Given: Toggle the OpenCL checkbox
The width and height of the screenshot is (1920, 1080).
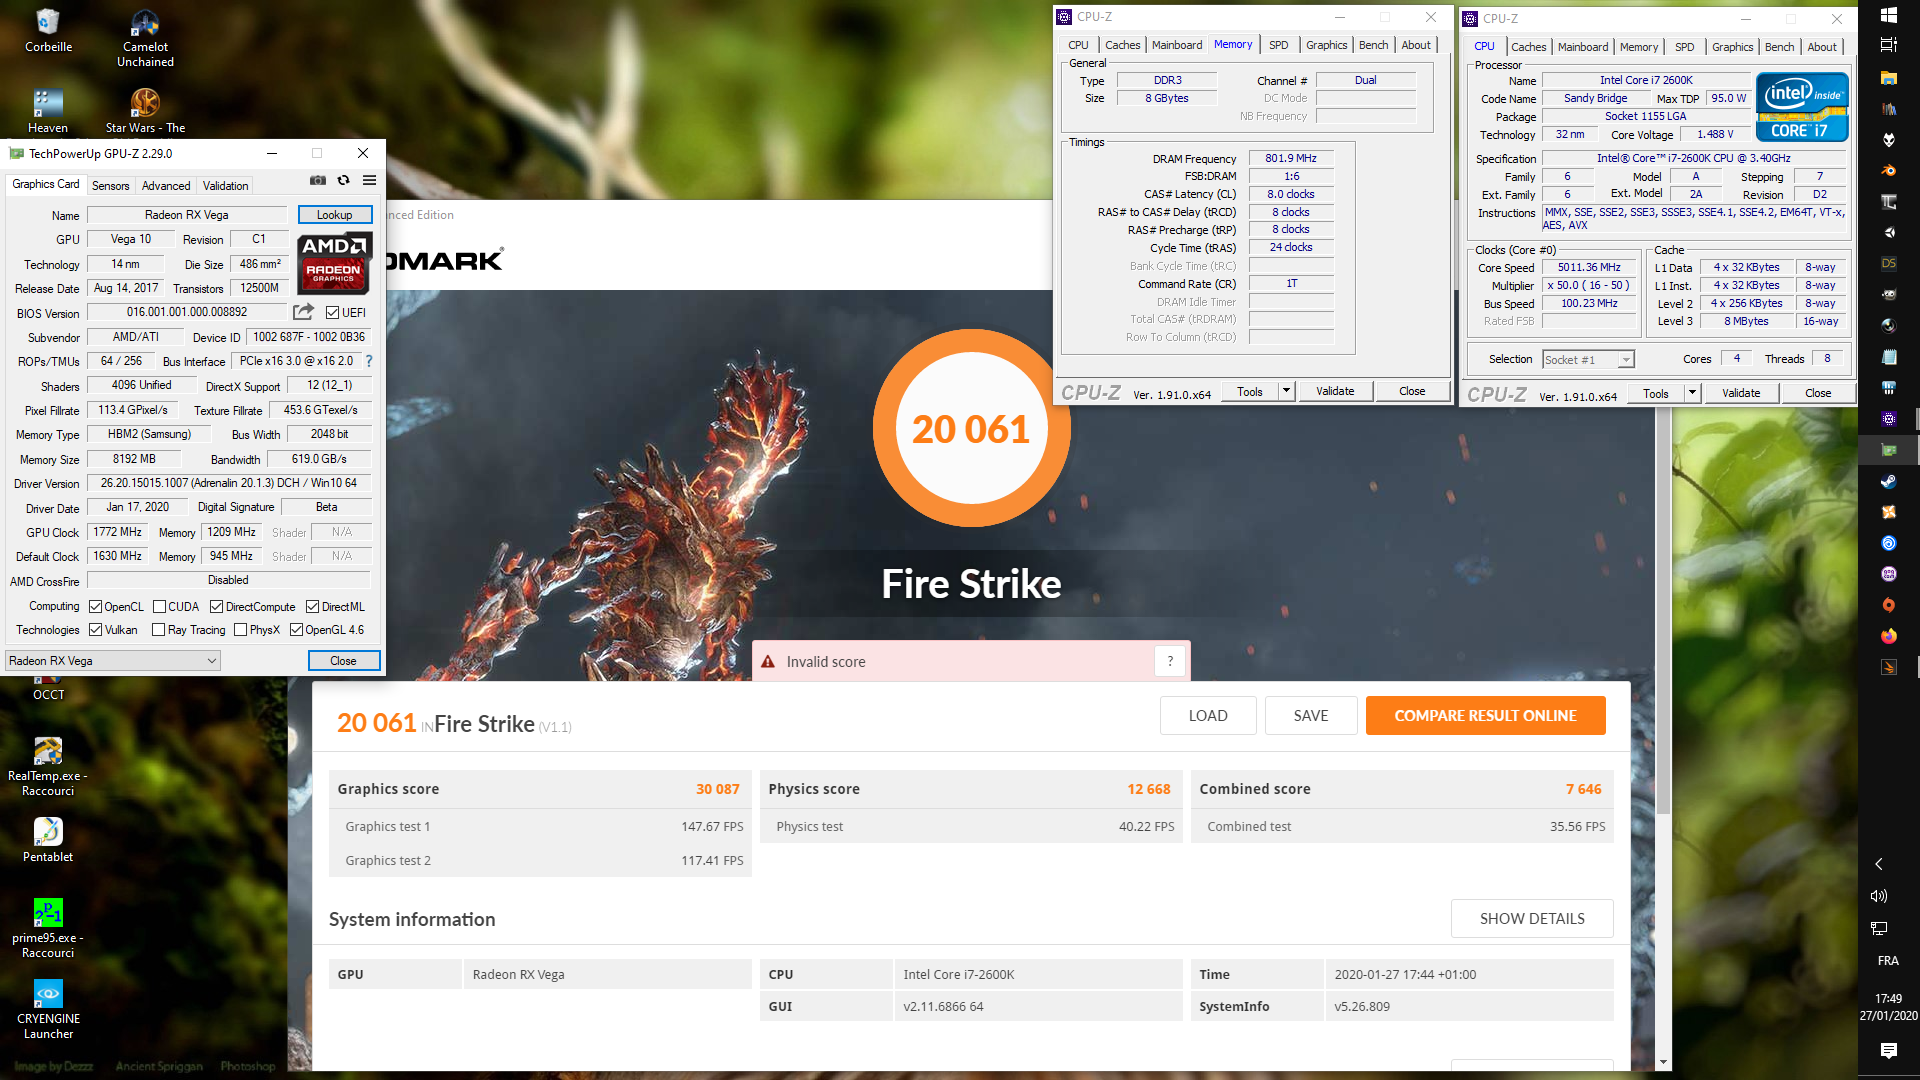Looking at the screenshot, I should click(x=96, y=607).
